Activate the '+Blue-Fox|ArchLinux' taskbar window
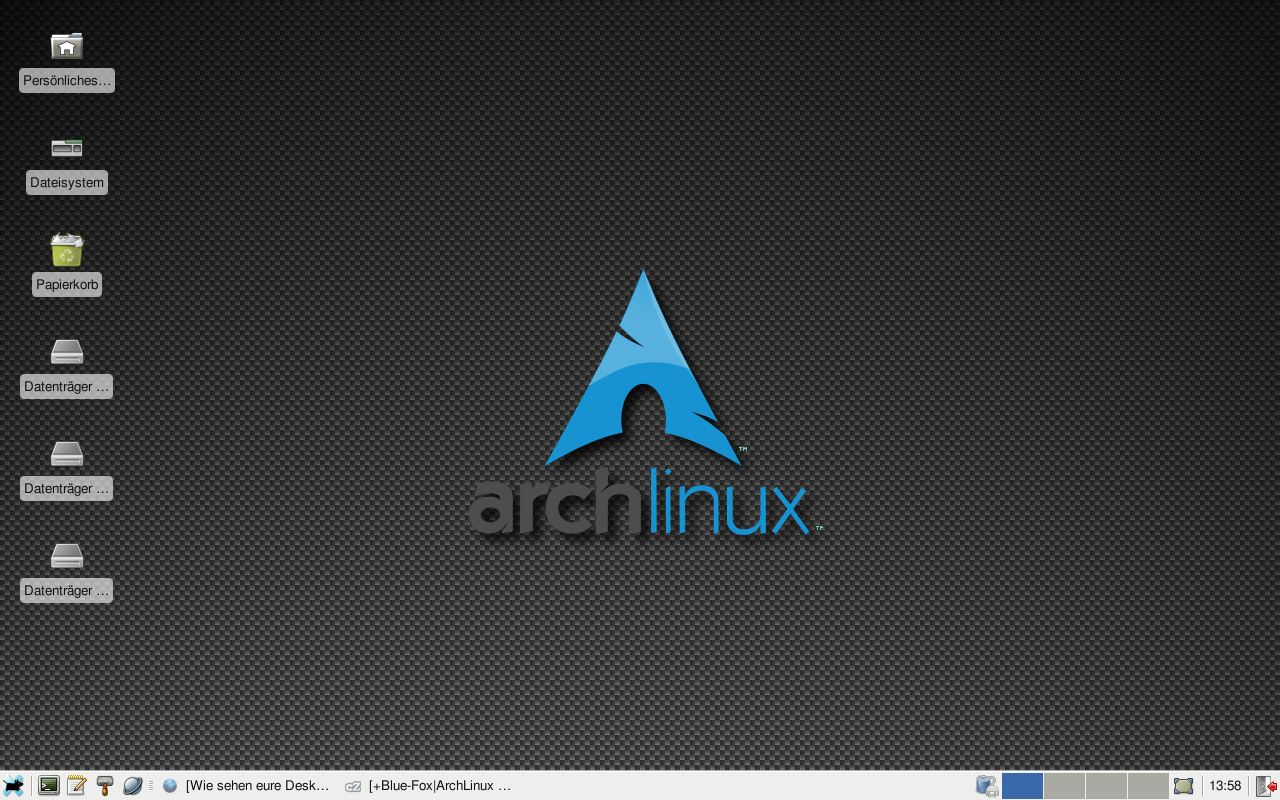Screen dimensions: 1280x800 430,786
